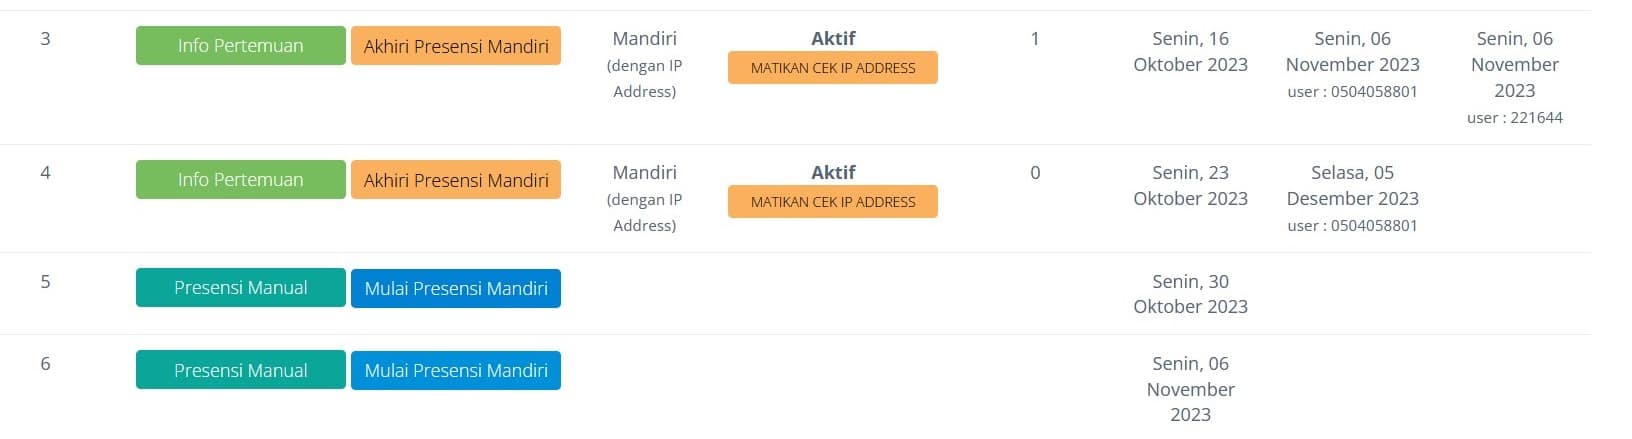
Task: Click the Aktif status in row 4
Action: 833,172
